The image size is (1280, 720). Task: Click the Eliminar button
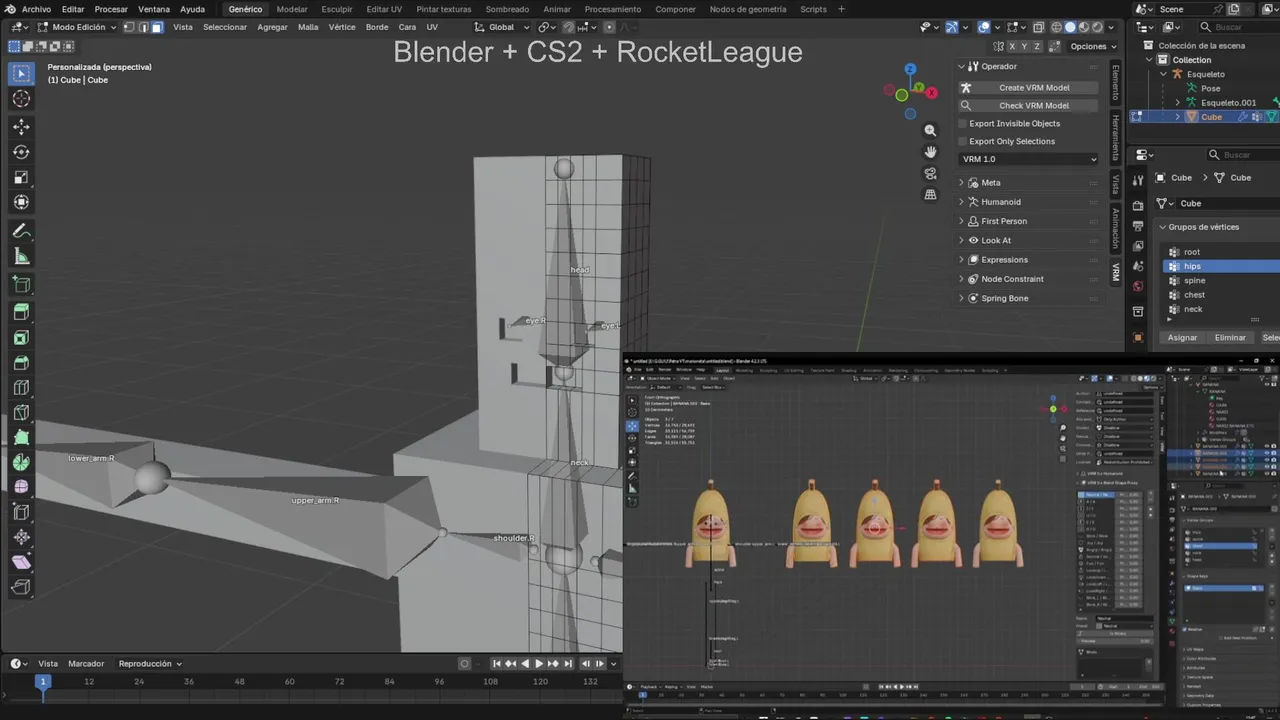1230,337
